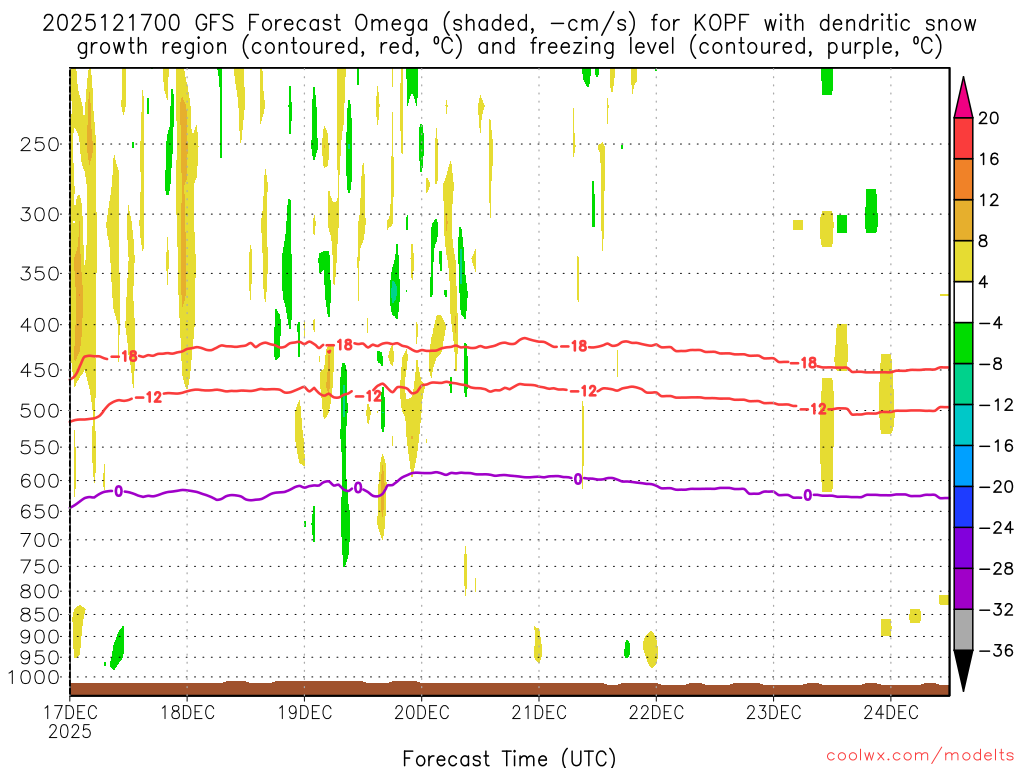
Task: Click the 24DEC date label
Action: (x=890, y=712)
